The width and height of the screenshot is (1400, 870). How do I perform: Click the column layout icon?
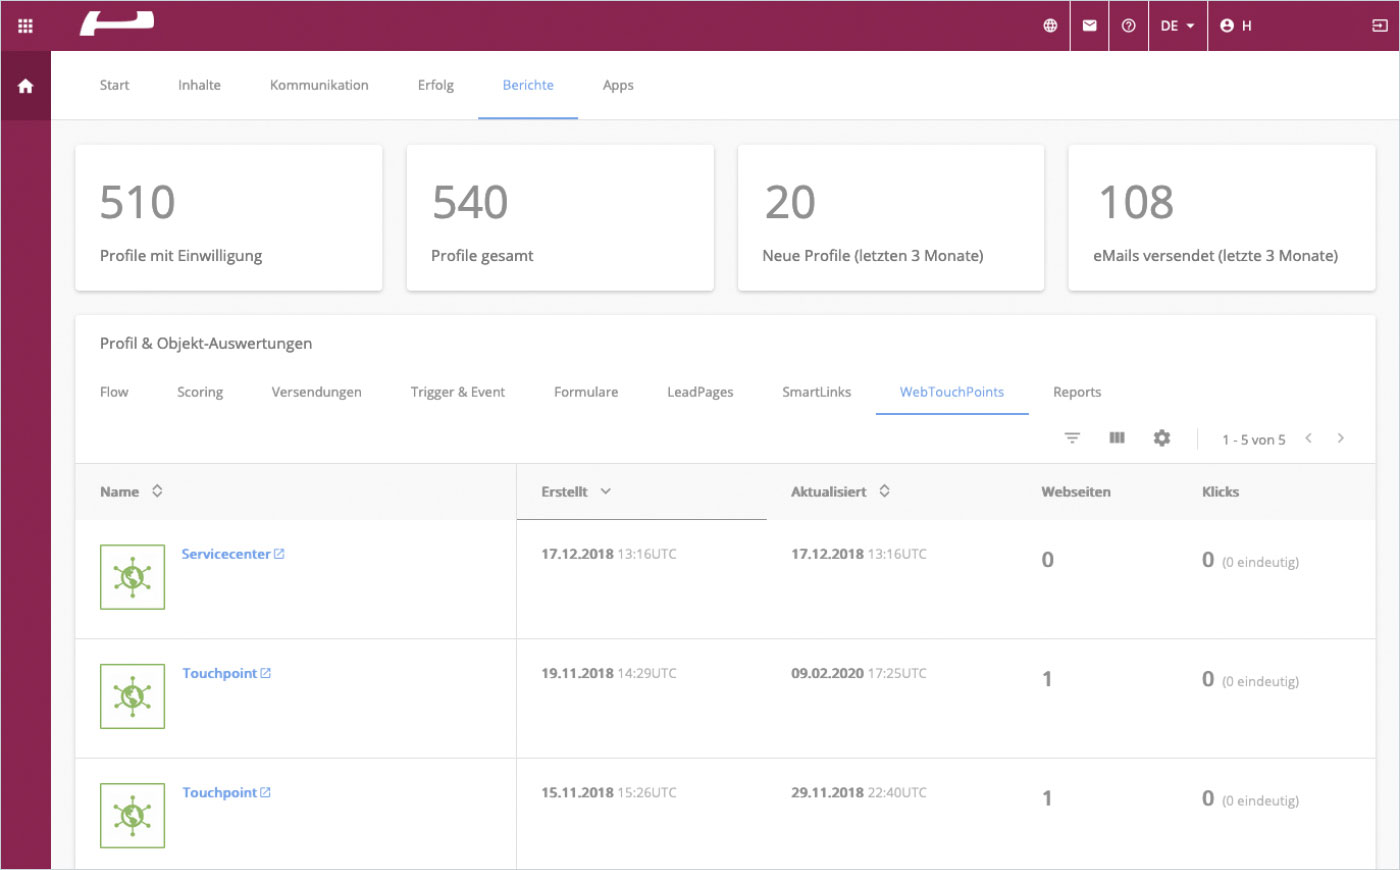tap(1117, 438)
